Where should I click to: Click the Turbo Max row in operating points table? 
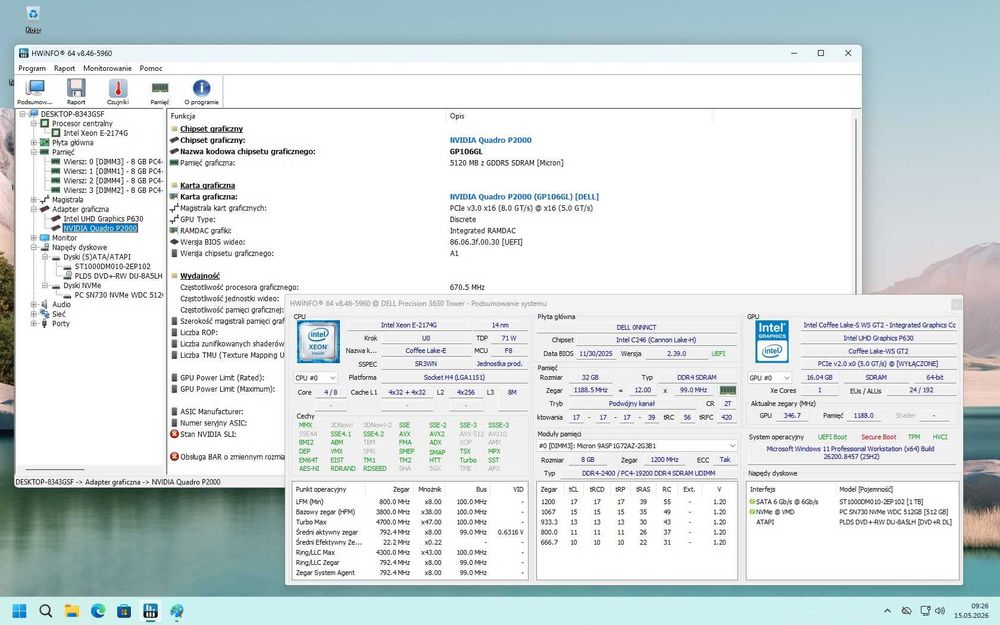[x=410, y=522]
